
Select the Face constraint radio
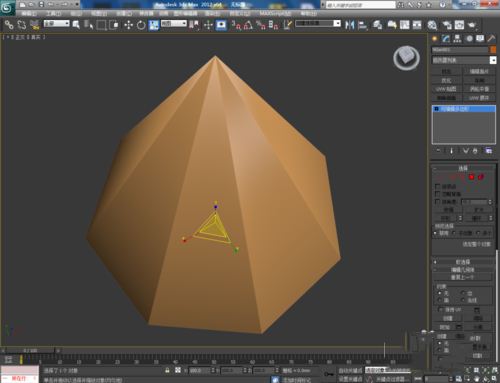(x=440, y=300)
